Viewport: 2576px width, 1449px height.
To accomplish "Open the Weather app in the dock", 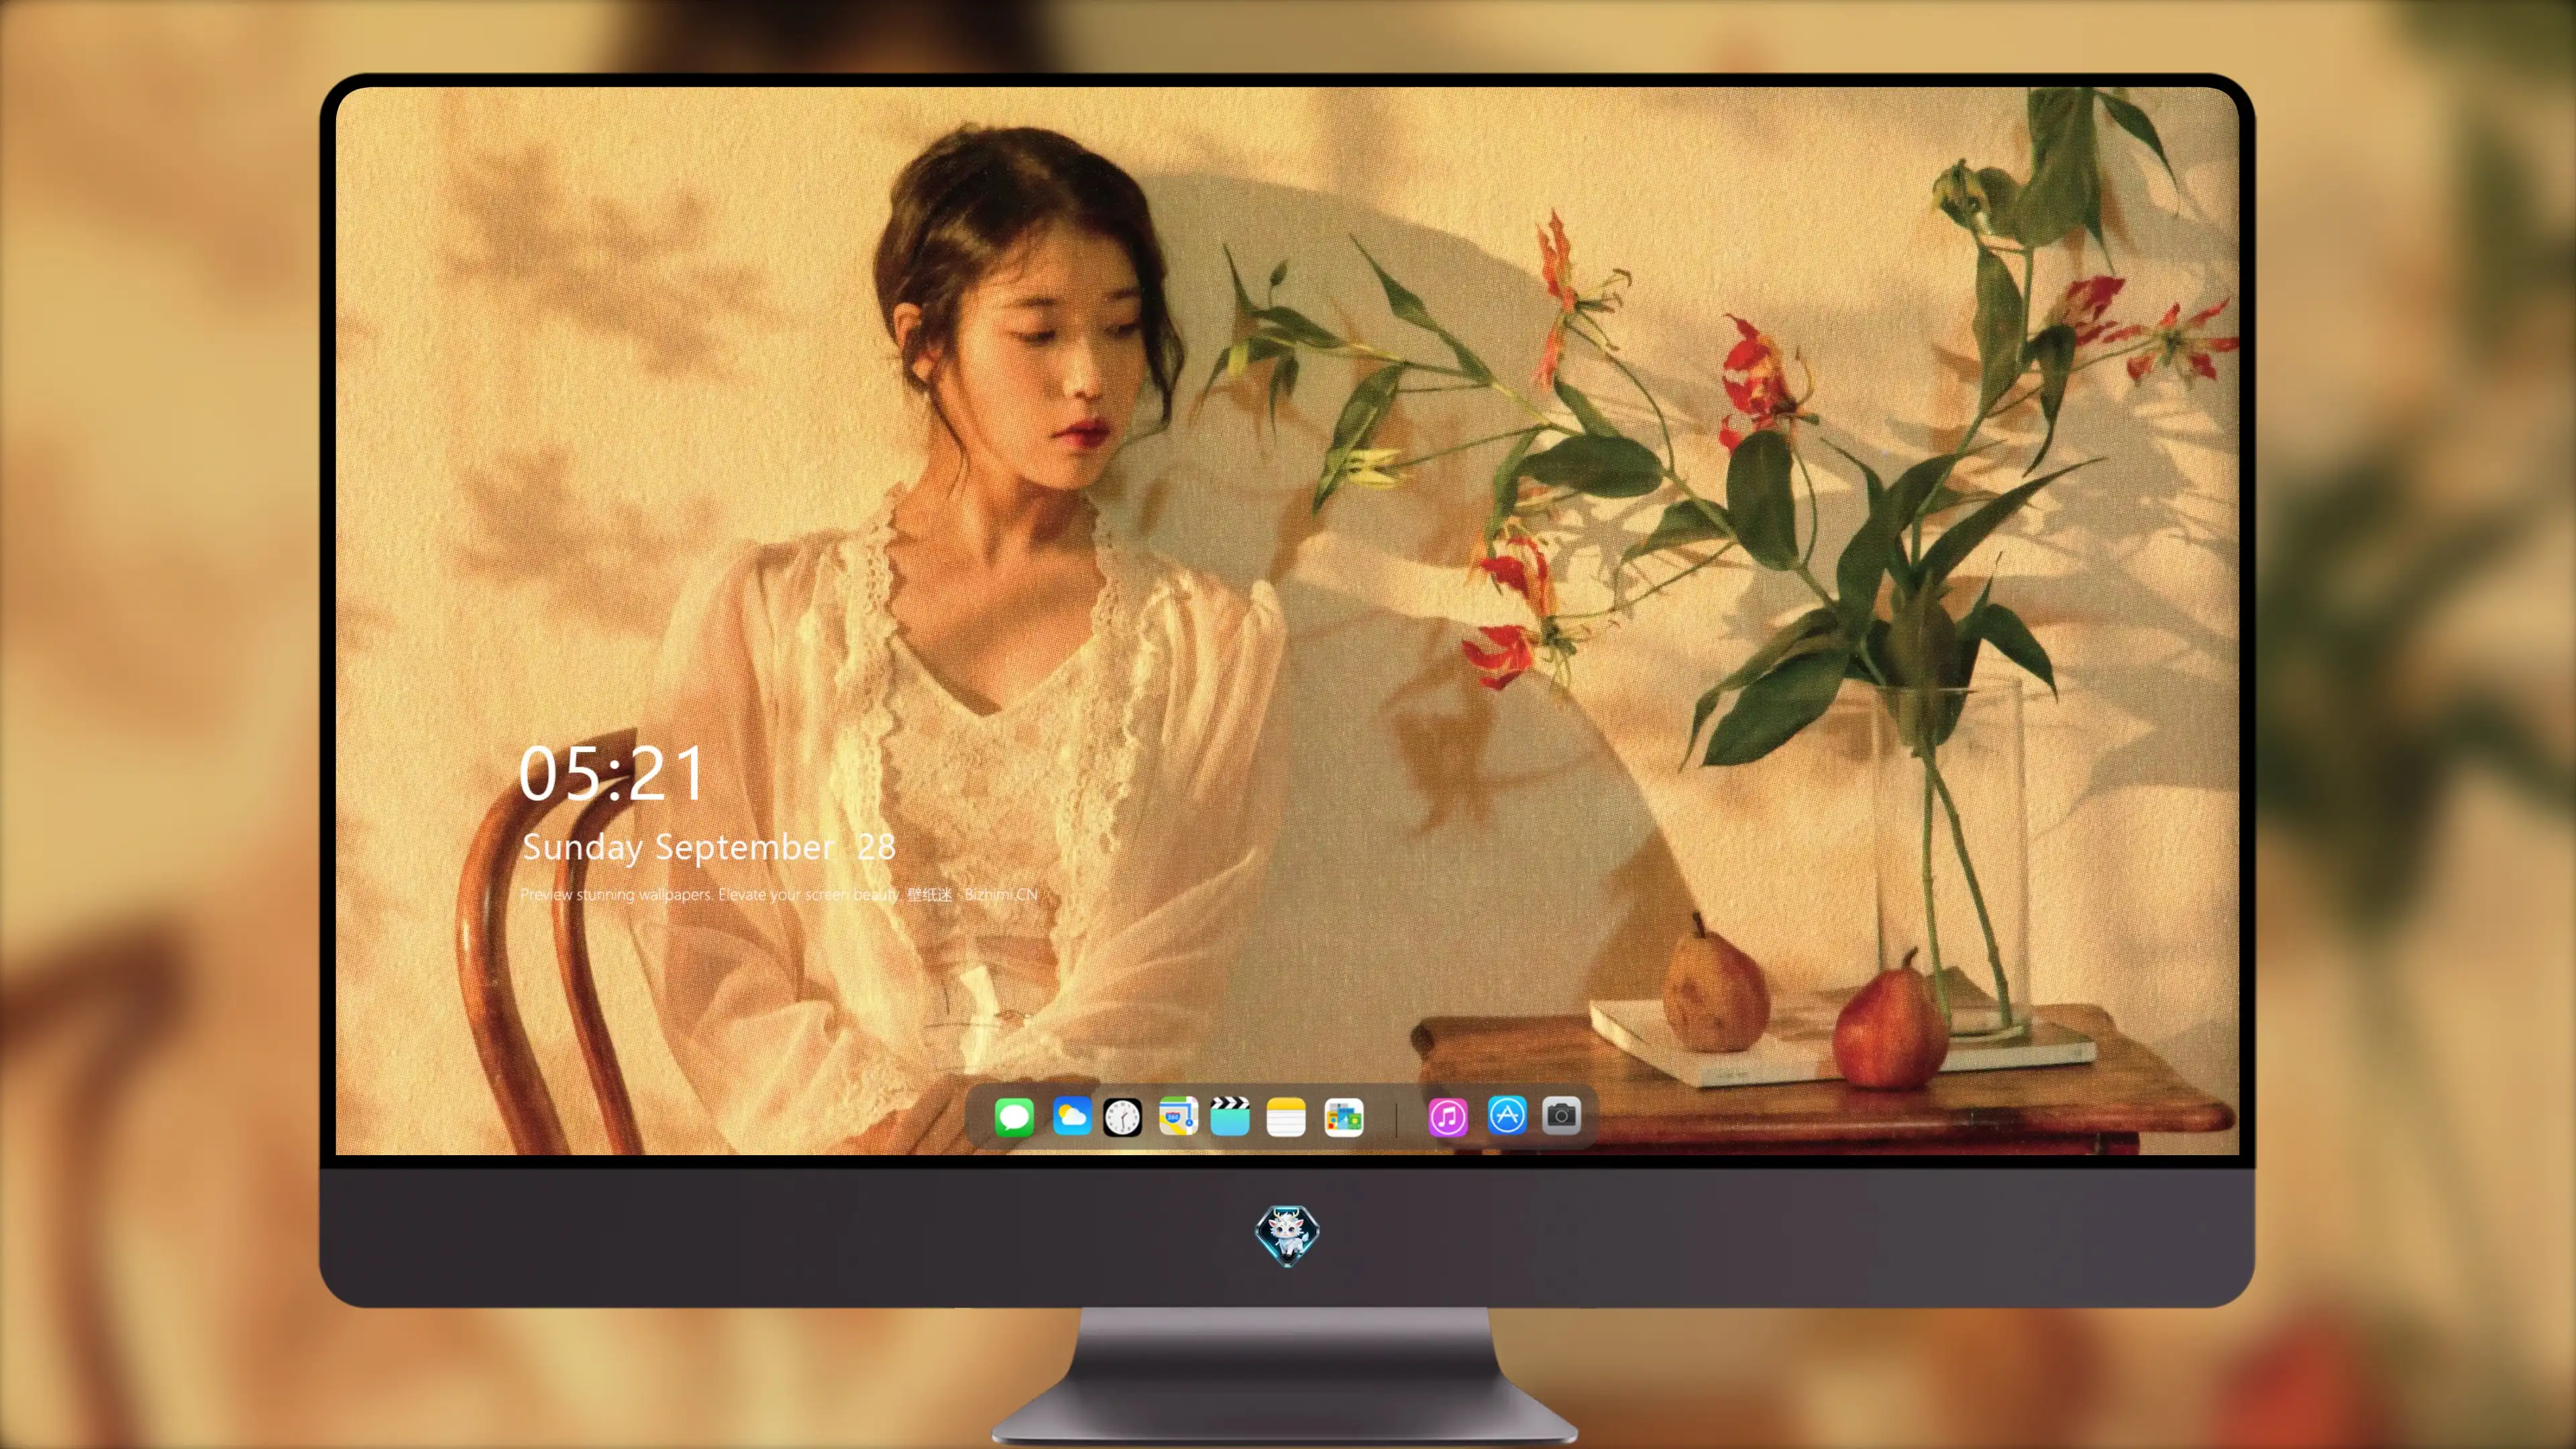I will pyautogui.click(x=1071, y=1116).
